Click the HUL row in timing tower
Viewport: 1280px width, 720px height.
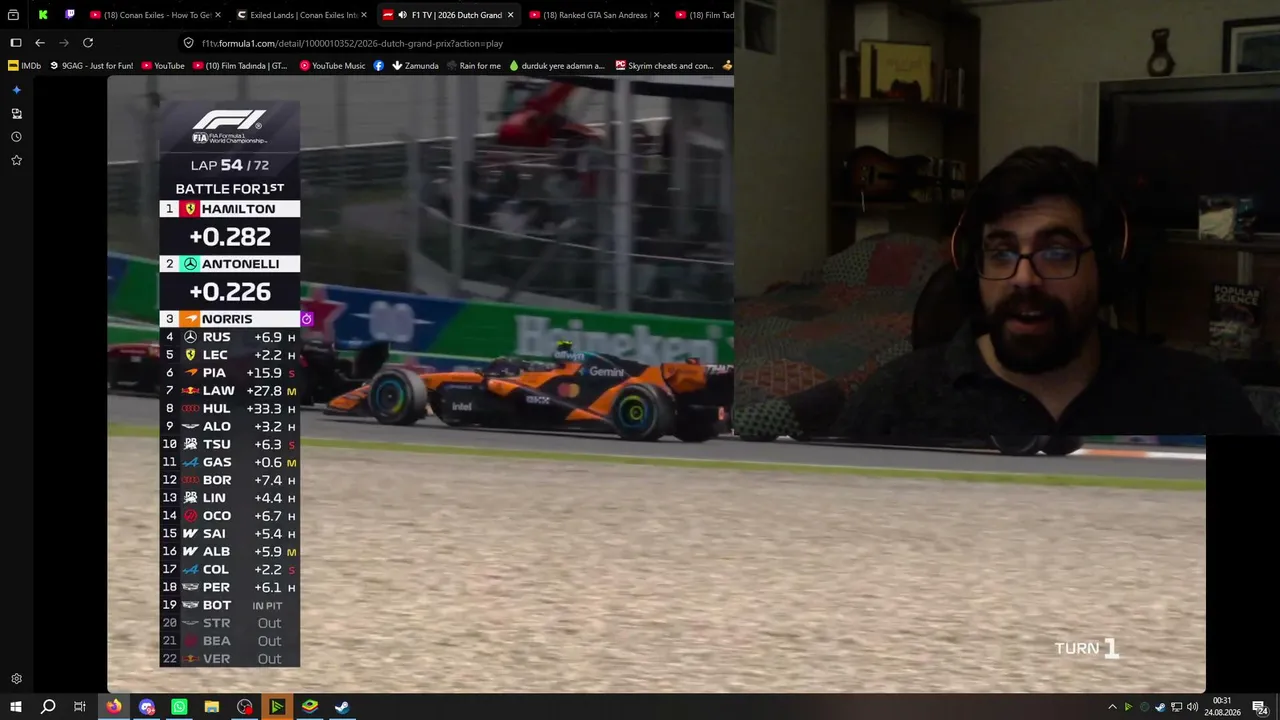[x=230, y=409]
